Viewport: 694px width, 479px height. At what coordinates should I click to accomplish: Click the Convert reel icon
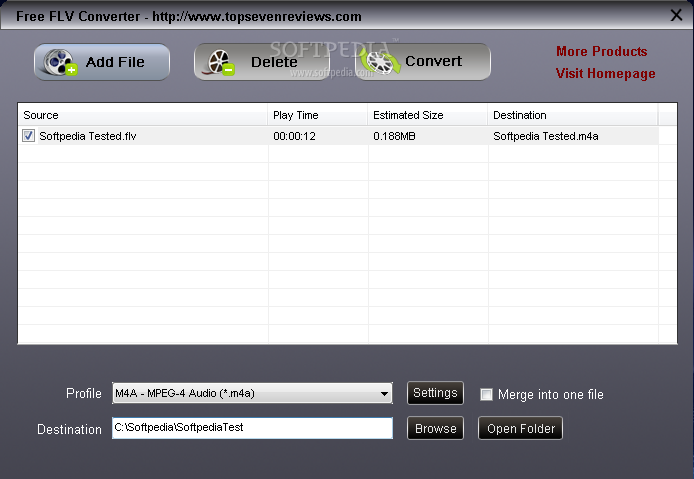[380, 62]
